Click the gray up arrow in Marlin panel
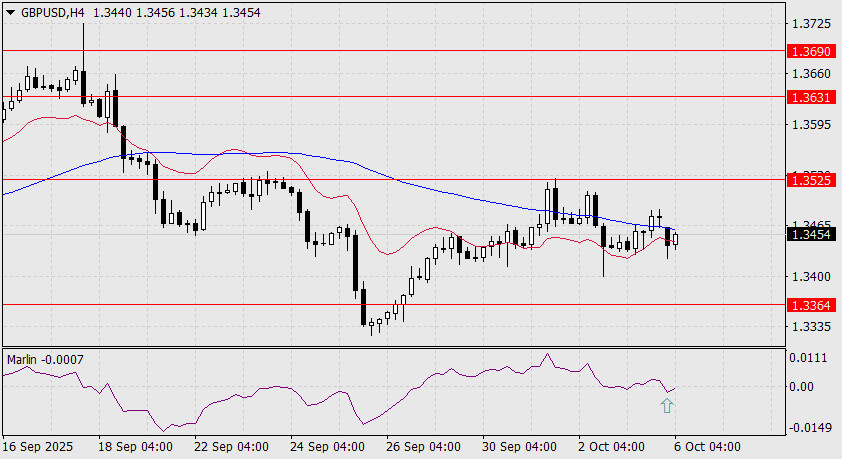This screenshot has width=842, height=459. [667, 405]
